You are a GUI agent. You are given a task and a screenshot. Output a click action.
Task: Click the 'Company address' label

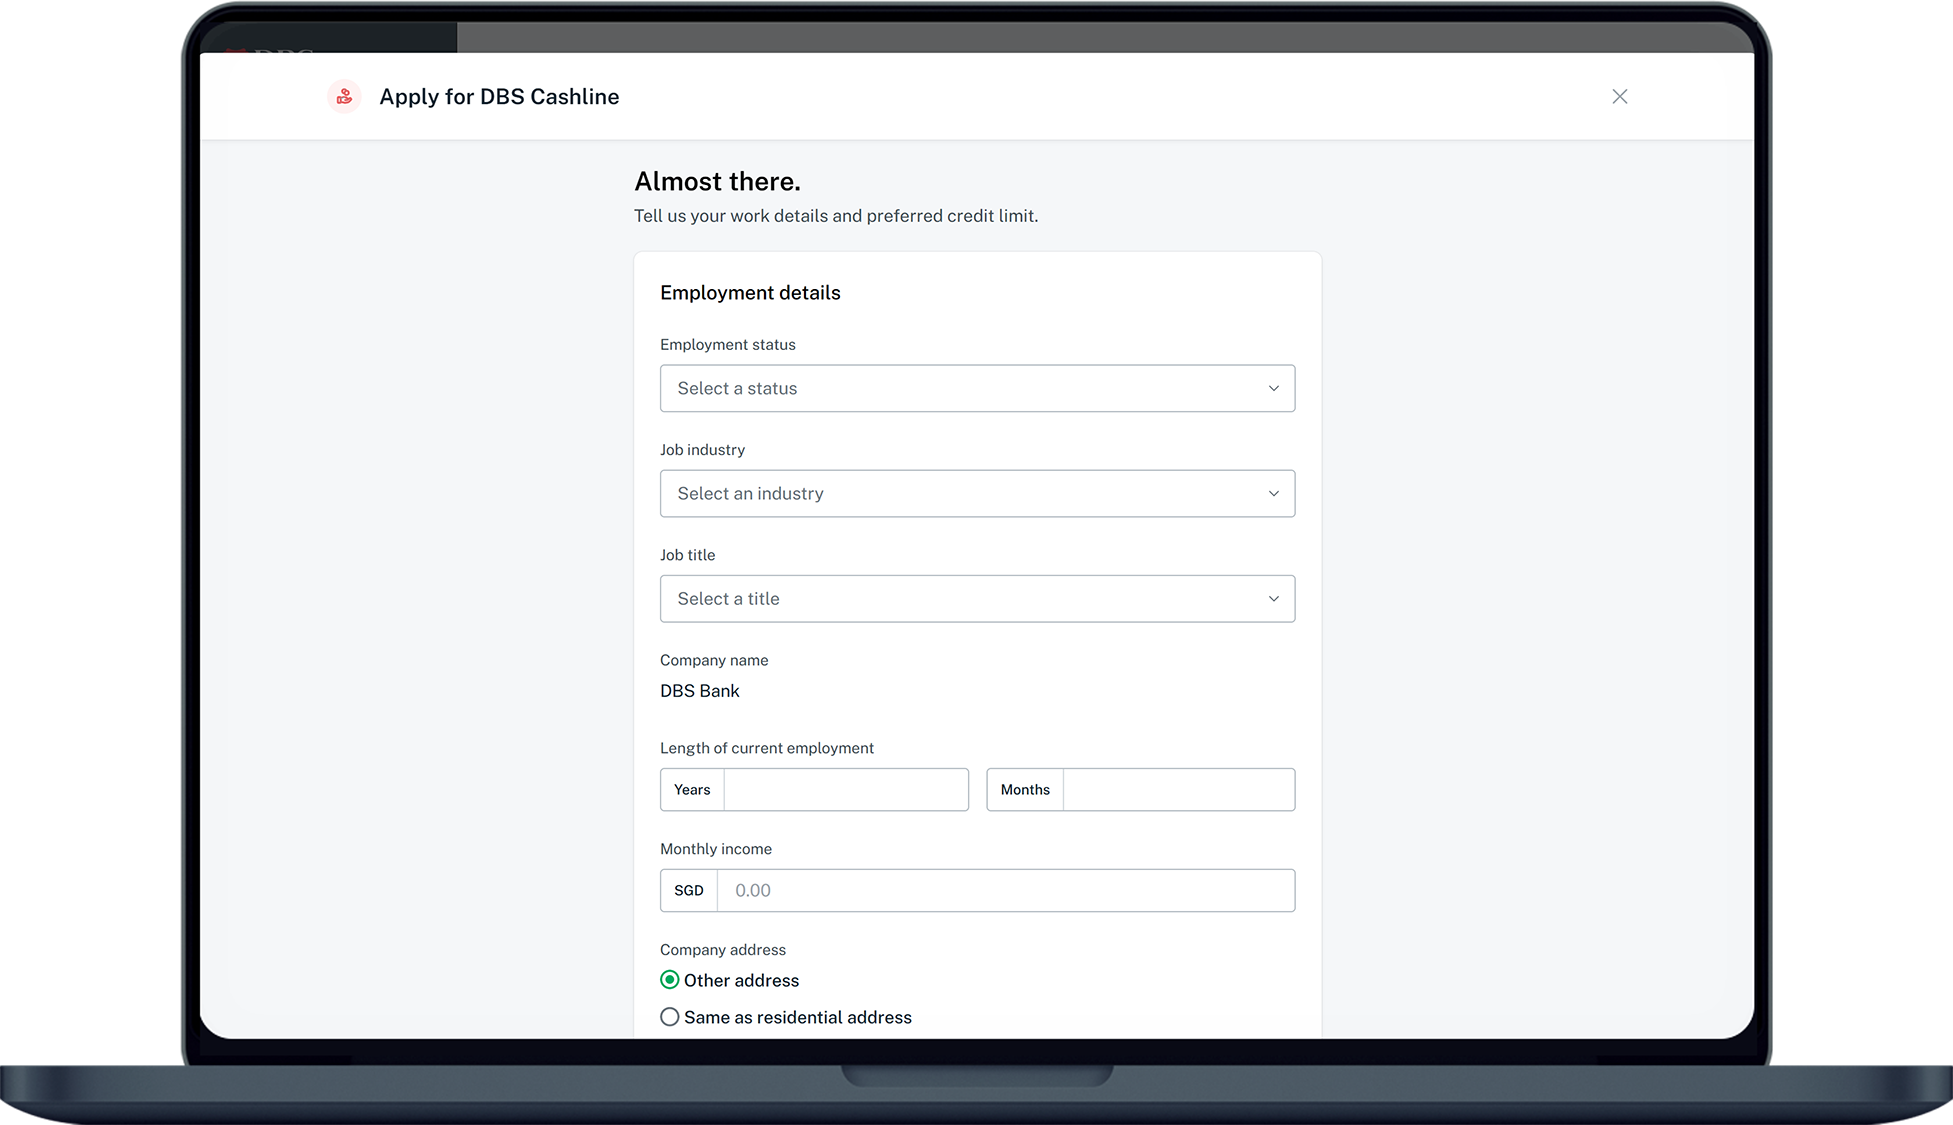click(x=723, y=950)
